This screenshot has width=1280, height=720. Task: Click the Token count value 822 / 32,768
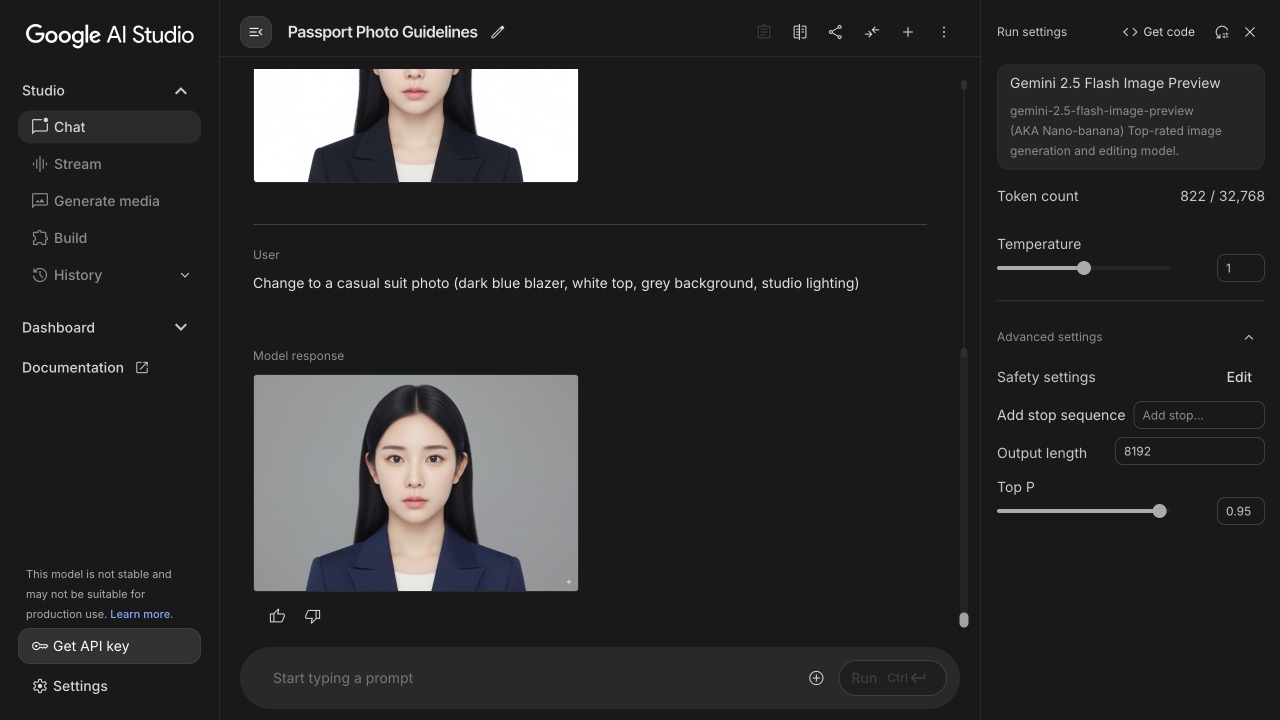click(1222, 196)
